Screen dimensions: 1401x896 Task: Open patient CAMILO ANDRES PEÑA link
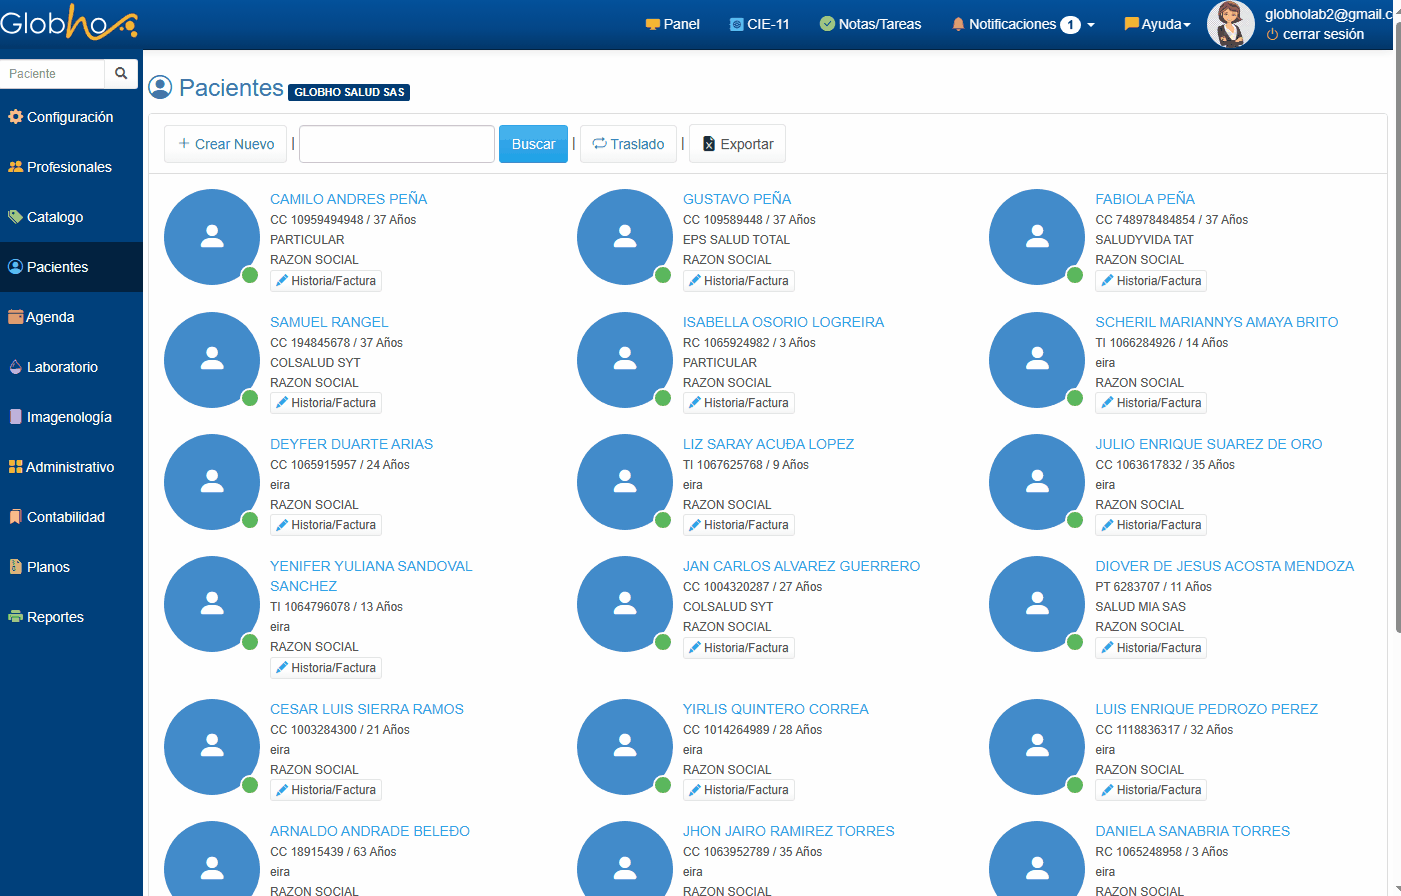348,199
